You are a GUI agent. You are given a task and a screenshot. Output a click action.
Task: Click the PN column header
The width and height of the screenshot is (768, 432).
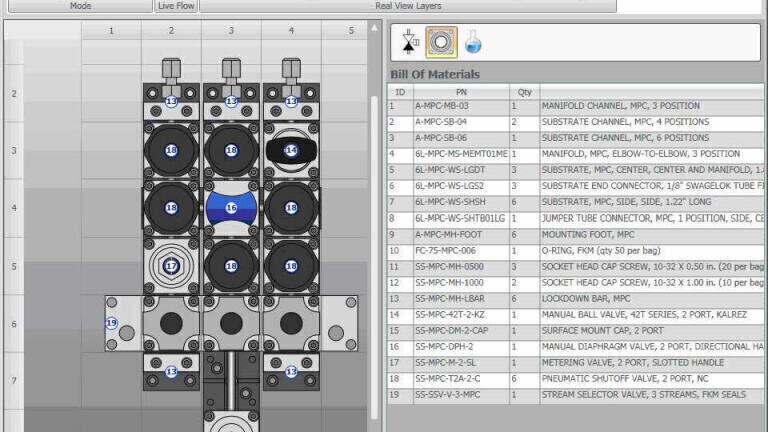click(461, 92)
